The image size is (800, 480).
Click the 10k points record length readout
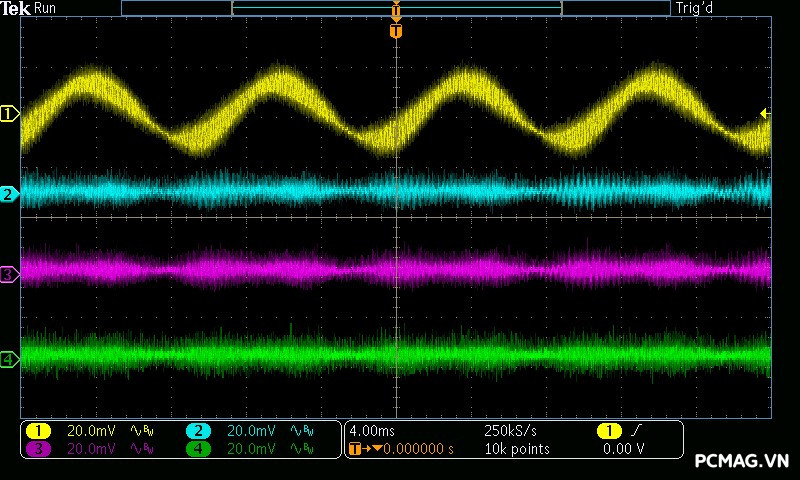[516, 449]
